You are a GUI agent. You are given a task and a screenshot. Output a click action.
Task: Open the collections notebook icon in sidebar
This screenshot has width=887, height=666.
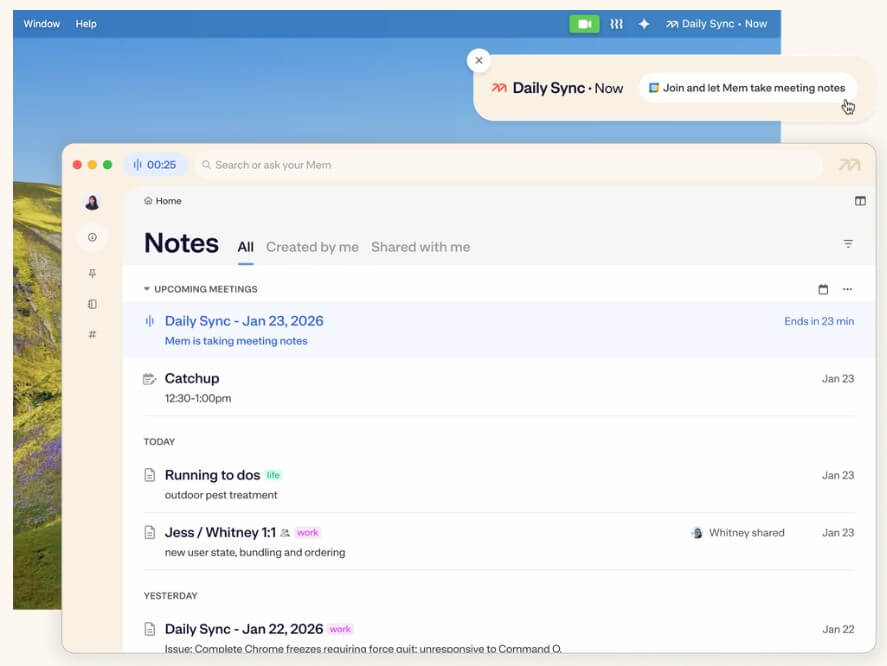[x=92, y=304]
